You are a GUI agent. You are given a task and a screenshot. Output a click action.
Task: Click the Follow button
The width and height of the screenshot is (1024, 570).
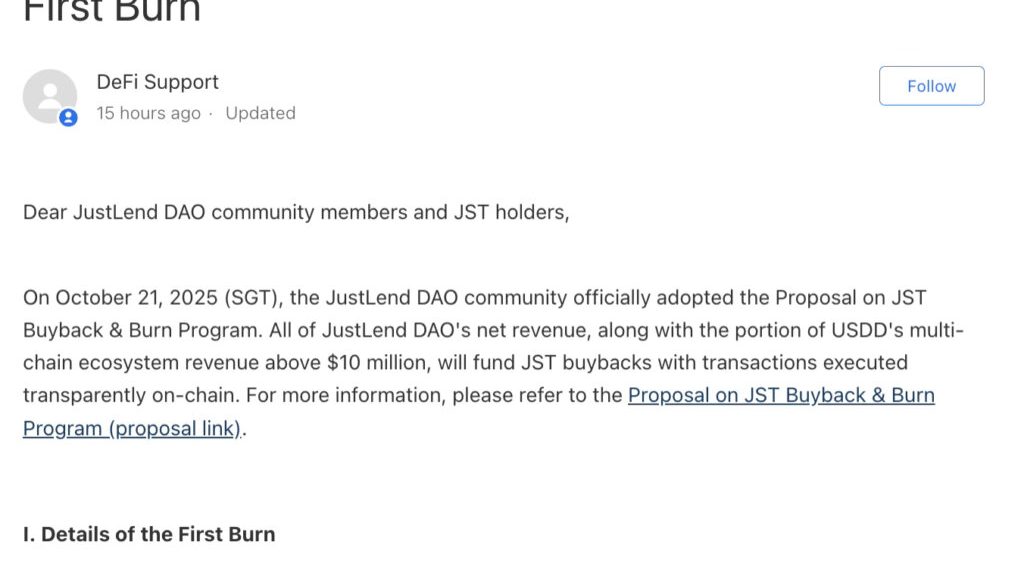click(x=931, y=86)
